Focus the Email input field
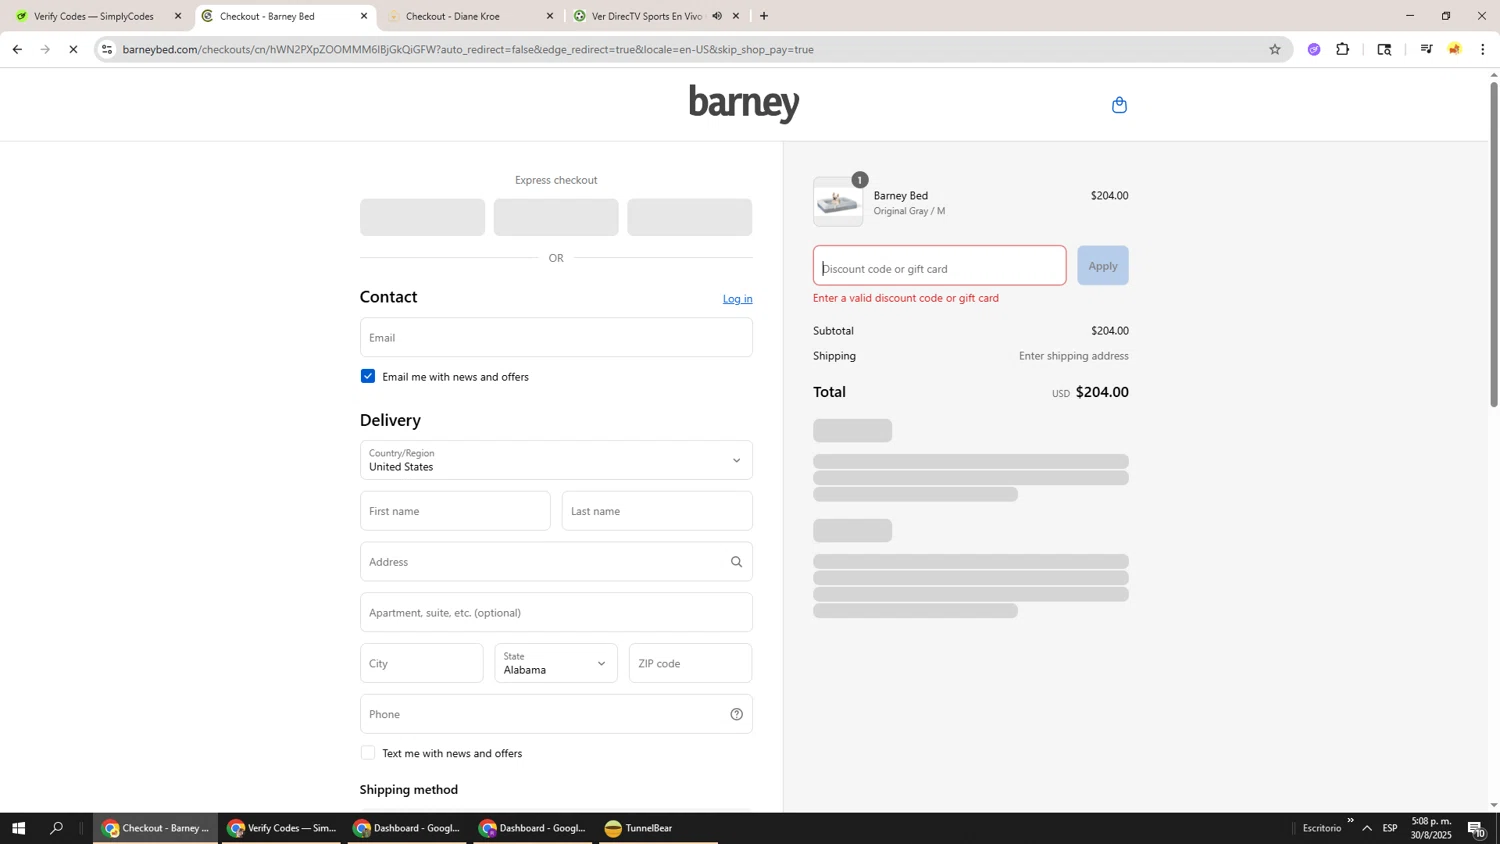 click(x=556, y=337)
